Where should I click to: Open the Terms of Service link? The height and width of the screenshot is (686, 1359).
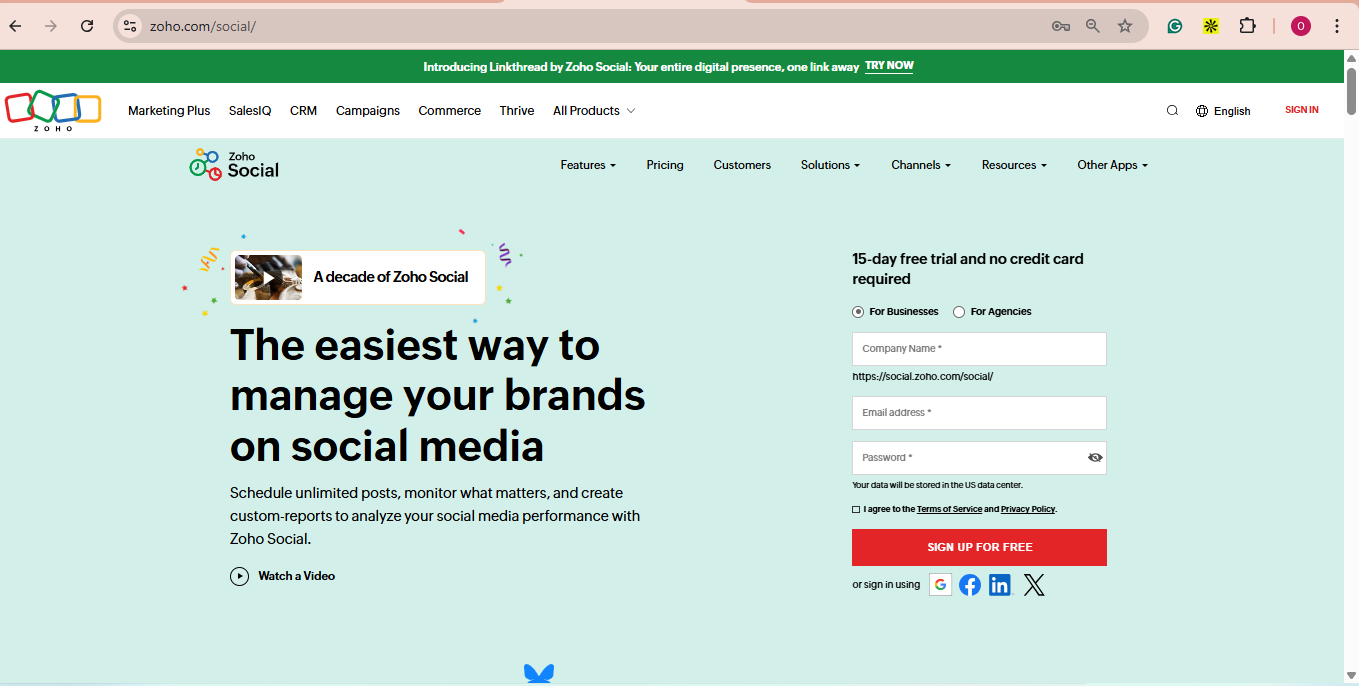pos(949,509)
